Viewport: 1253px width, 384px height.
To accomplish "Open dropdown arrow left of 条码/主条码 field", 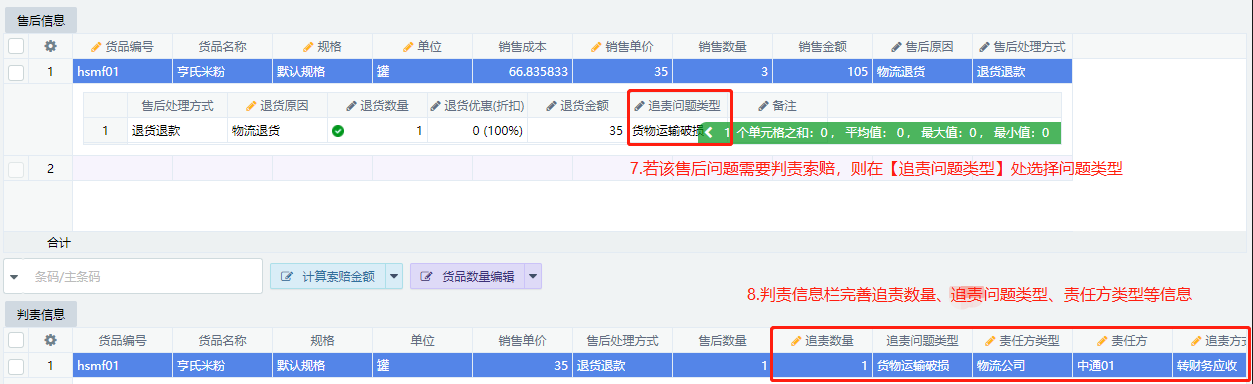I will coord(15,276).
